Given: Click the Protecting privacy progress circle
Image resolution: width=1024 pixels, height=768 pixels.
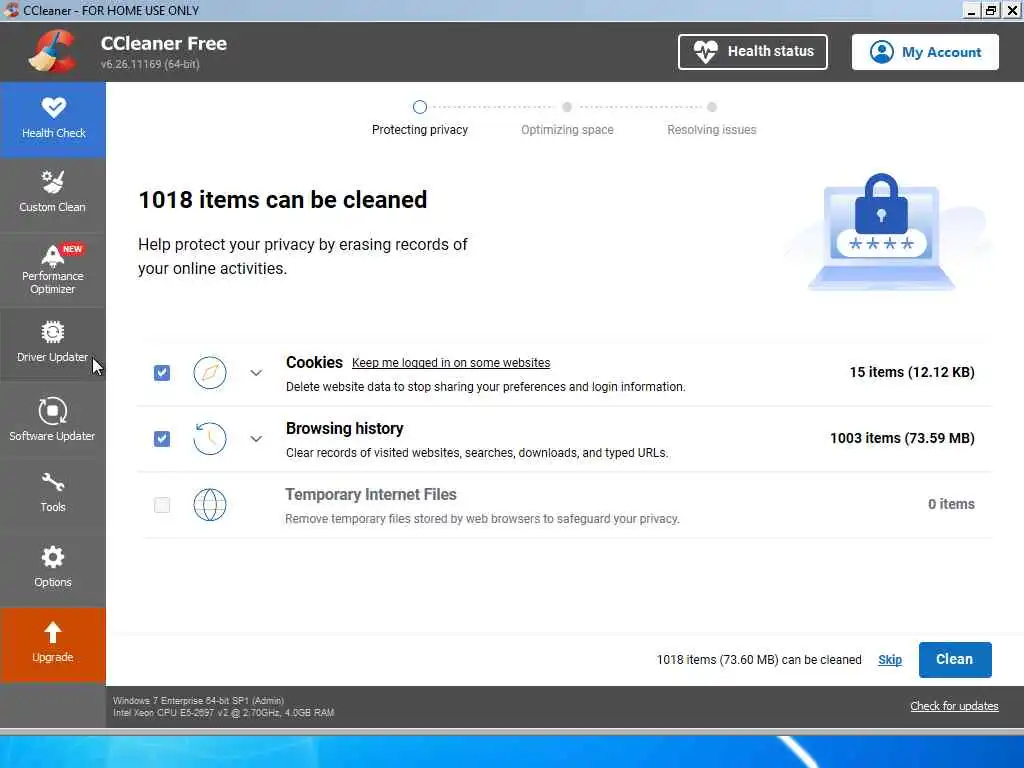Looking at the screenshot, I should coord(420,107).
